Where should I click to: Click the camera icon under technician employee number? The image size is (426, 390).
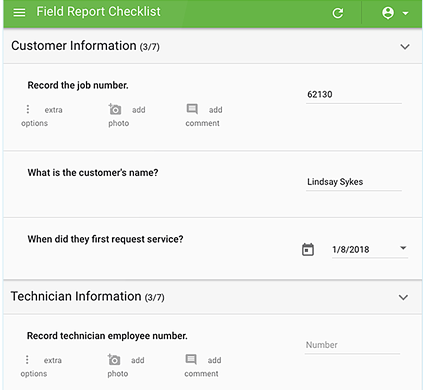tap(114, 360)
